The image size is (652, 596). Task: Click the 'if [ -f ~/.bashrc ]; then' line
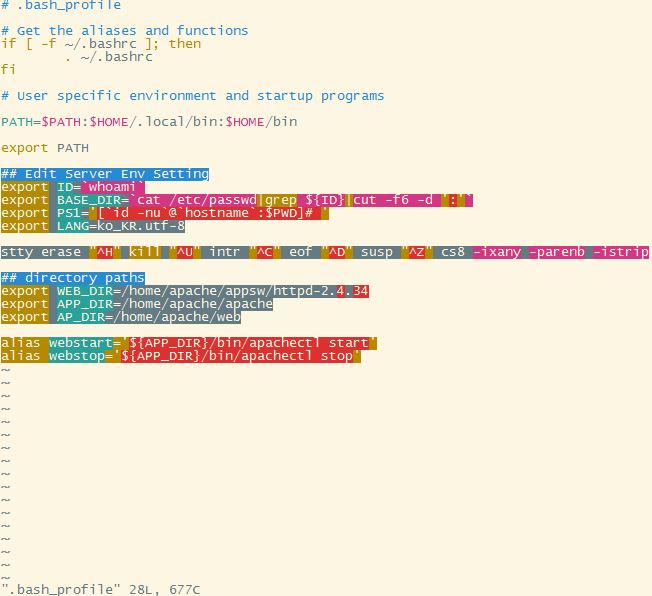coord(101,44)
